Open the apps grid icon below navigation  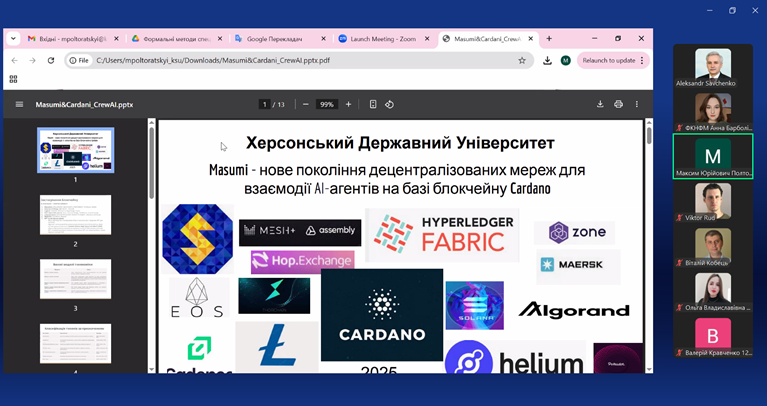13,79
